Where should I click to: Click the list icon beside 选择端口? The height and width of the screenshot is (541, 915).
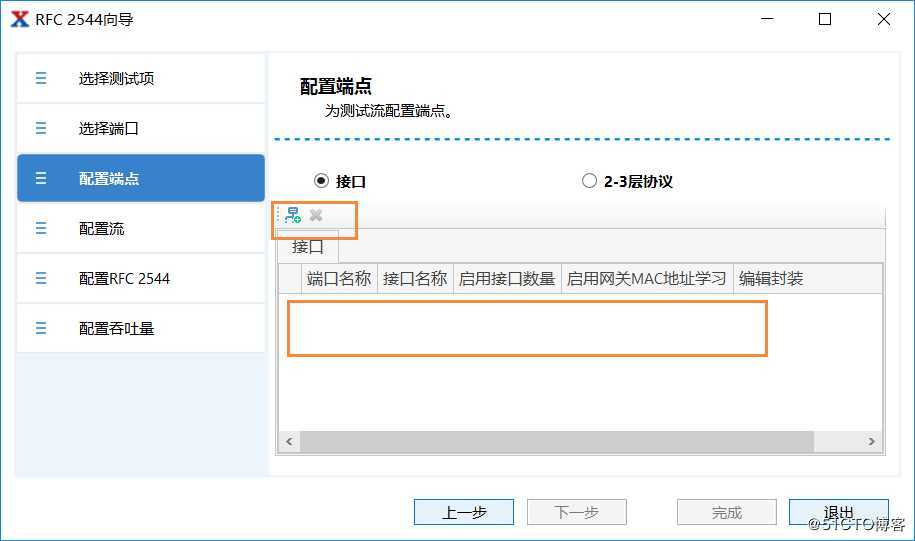tap(41, 128)
